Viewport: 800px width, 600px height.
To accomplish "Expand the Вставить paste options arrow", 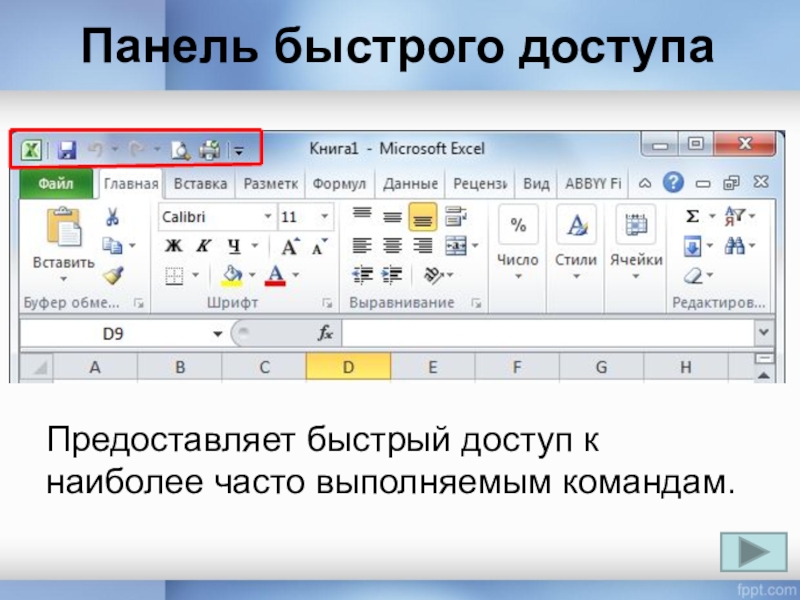I will coord(63,279).
